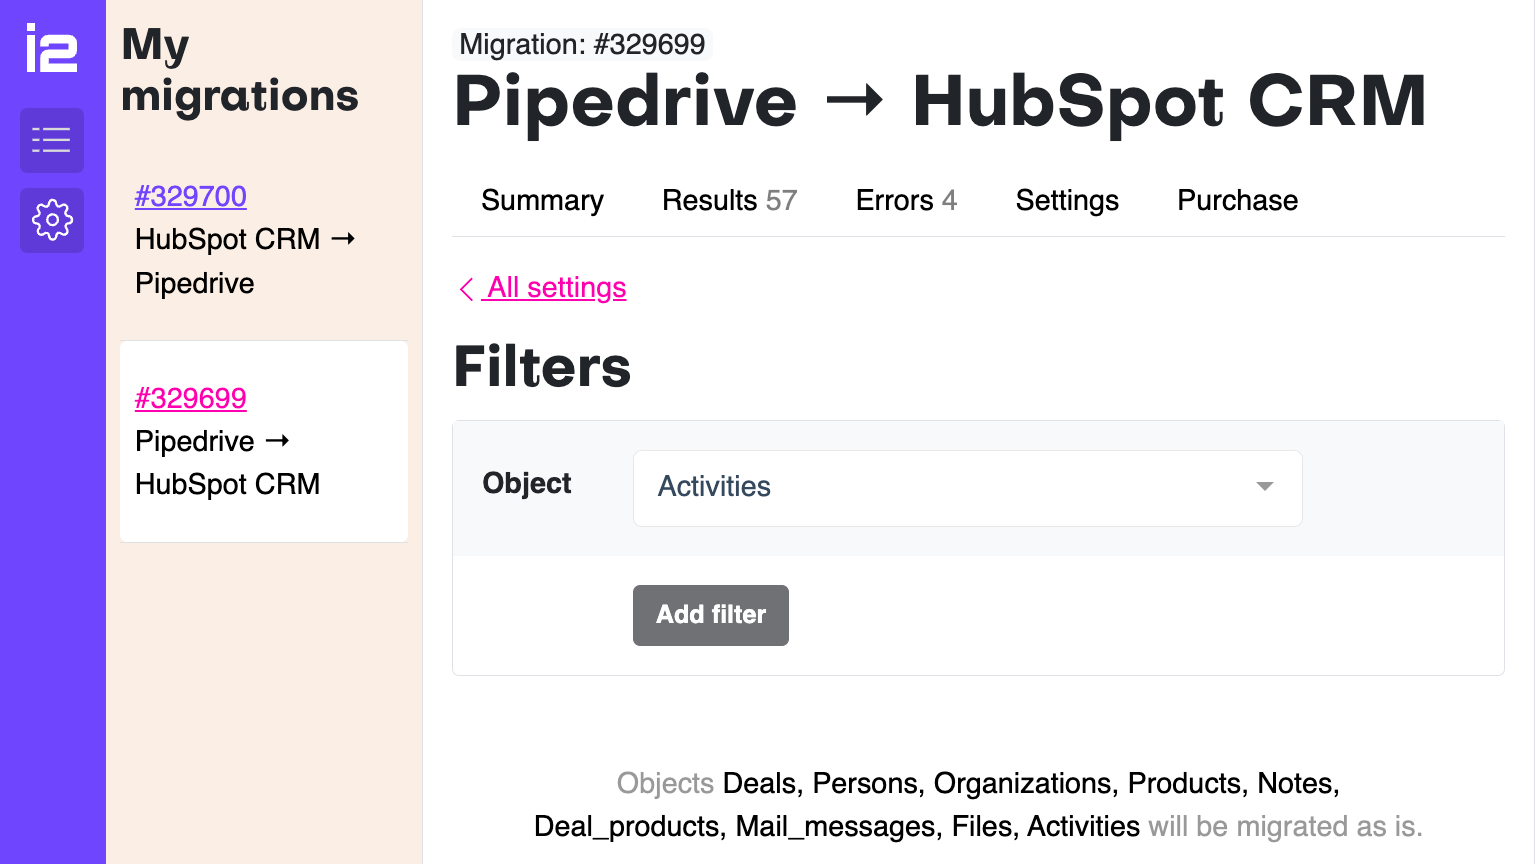Go to the Settings tab
This screenshot has width=1536, height=864.
click(1067, 200)
